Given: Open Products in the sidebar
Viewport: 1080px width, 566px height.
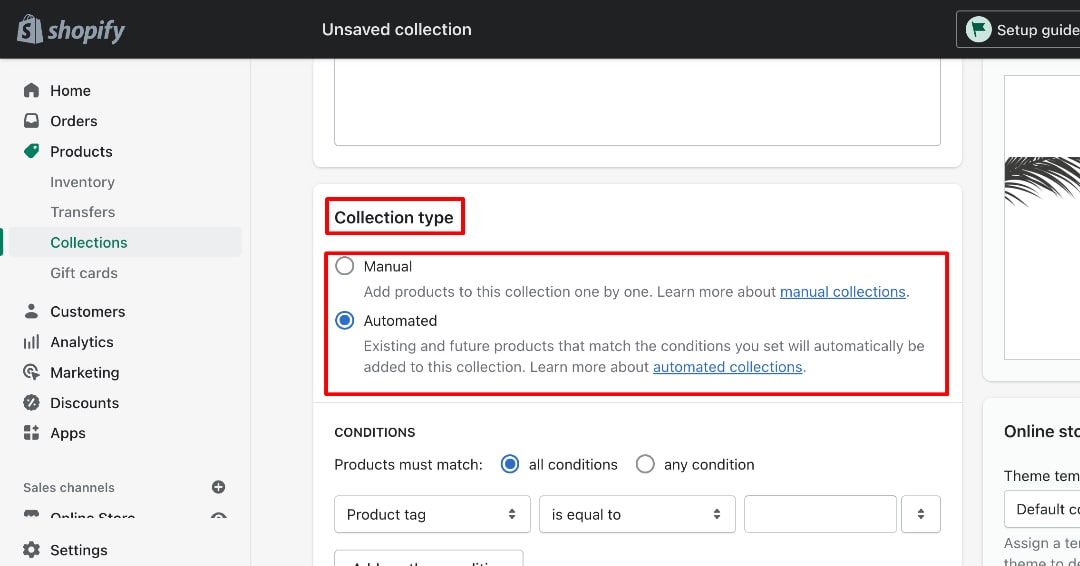Looking at the screenshot, I should pyautogui.click(x=81, y=151).
